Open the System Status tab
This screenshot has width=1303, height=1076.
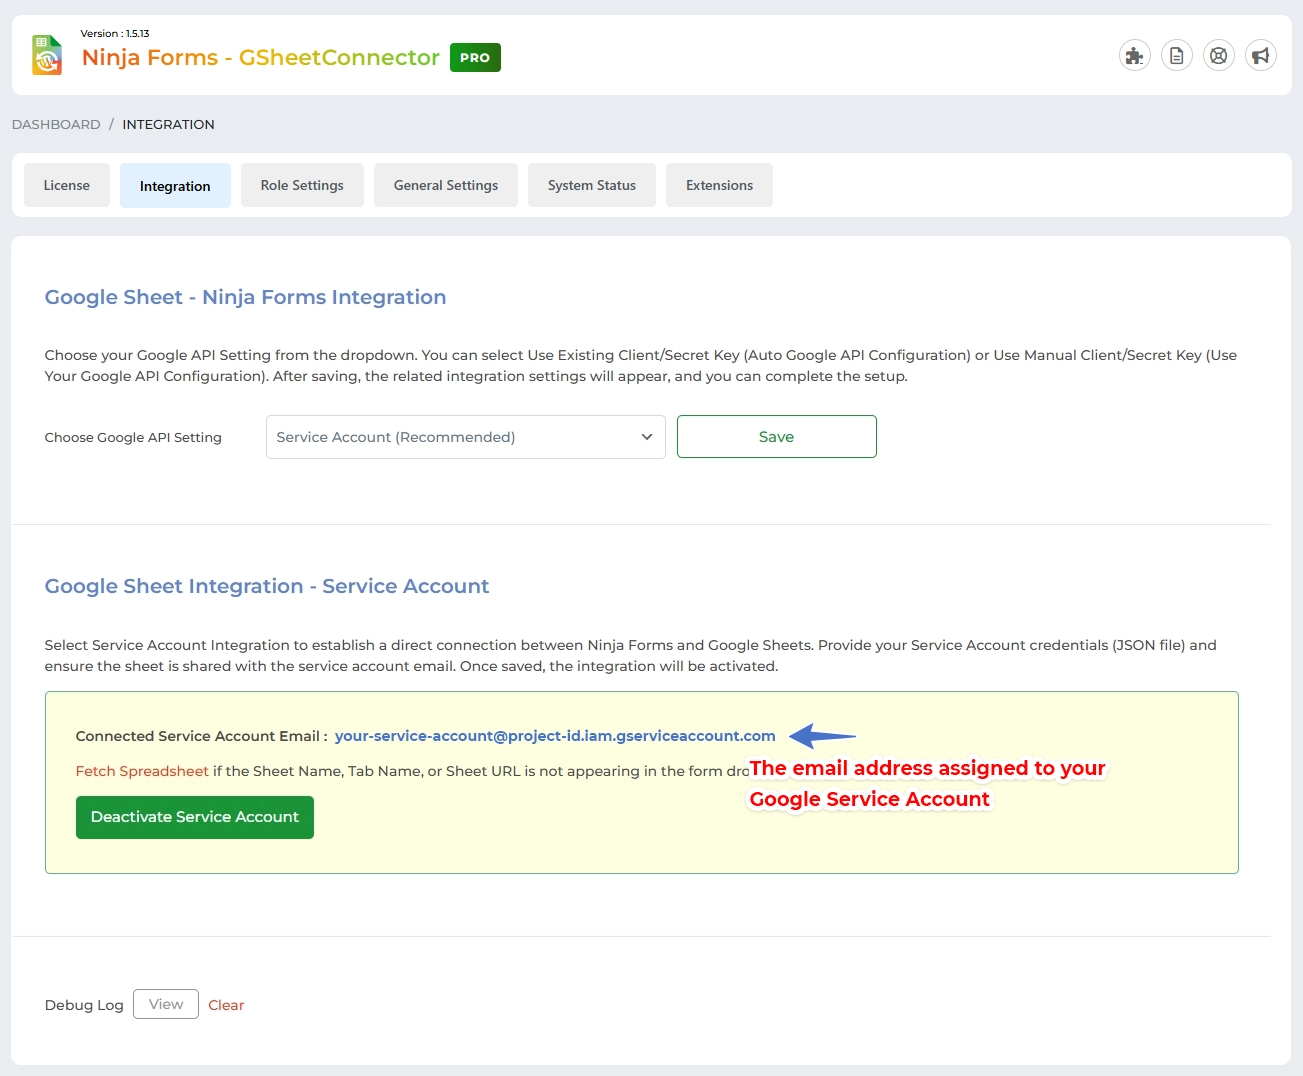tap(592, 186)
